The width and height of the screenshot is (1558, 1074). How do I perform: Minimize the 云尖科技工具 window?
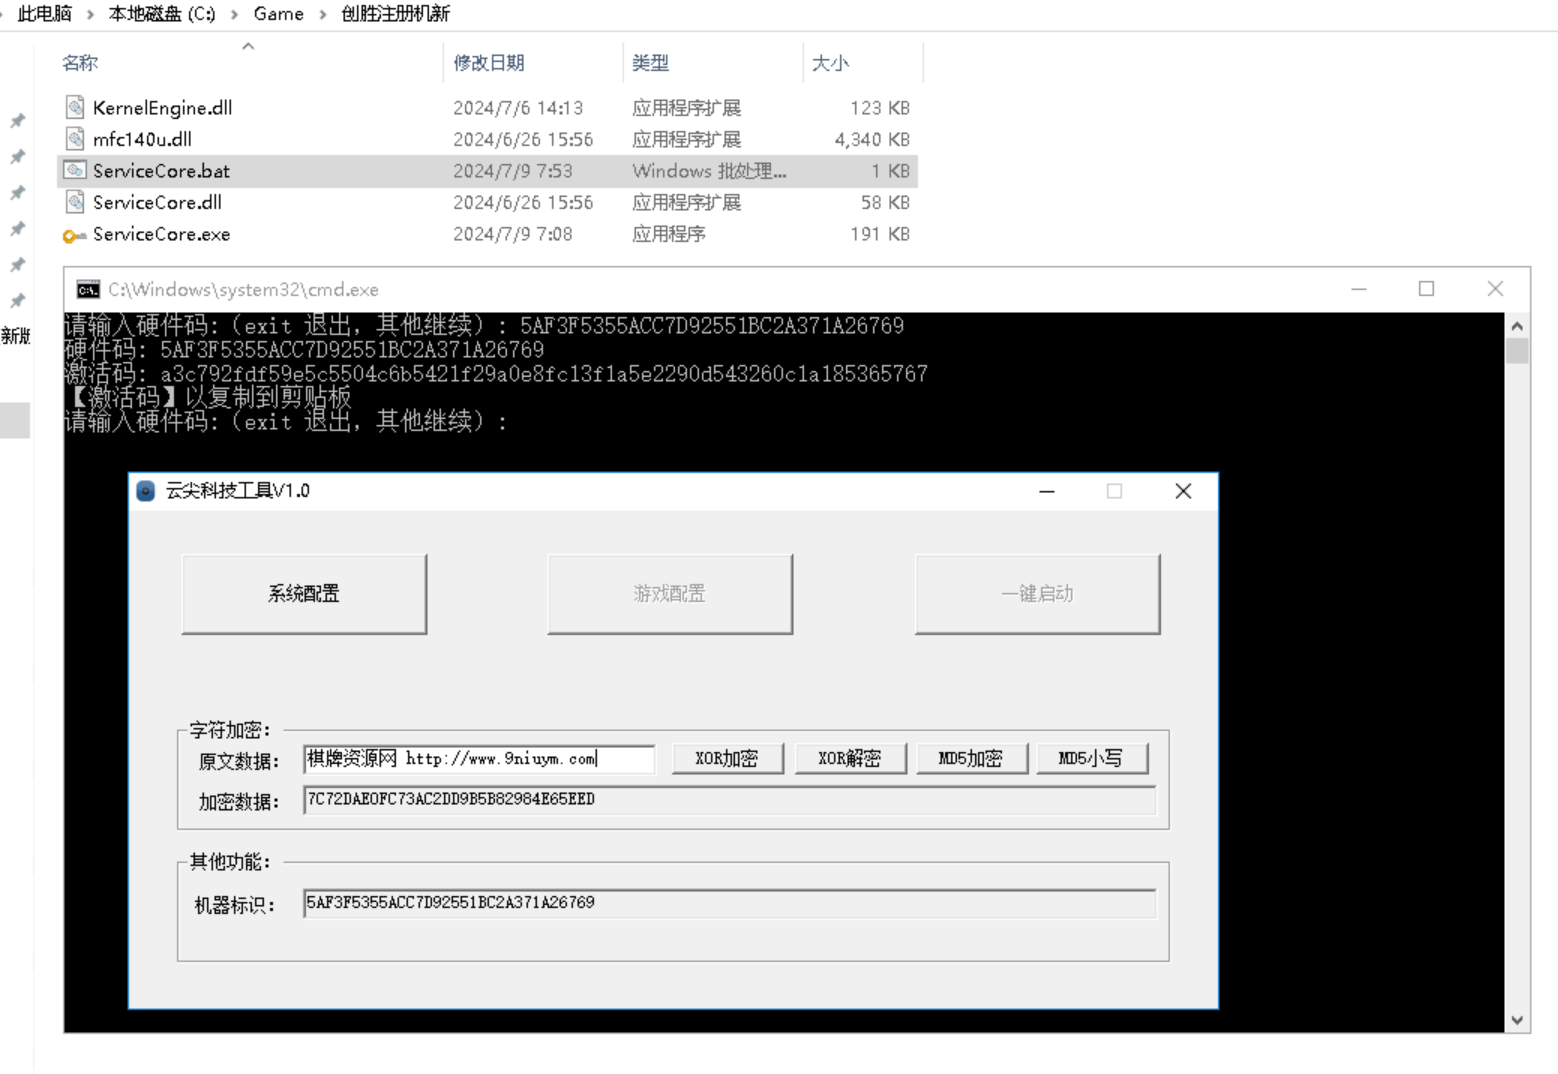tap(1047, 491)
